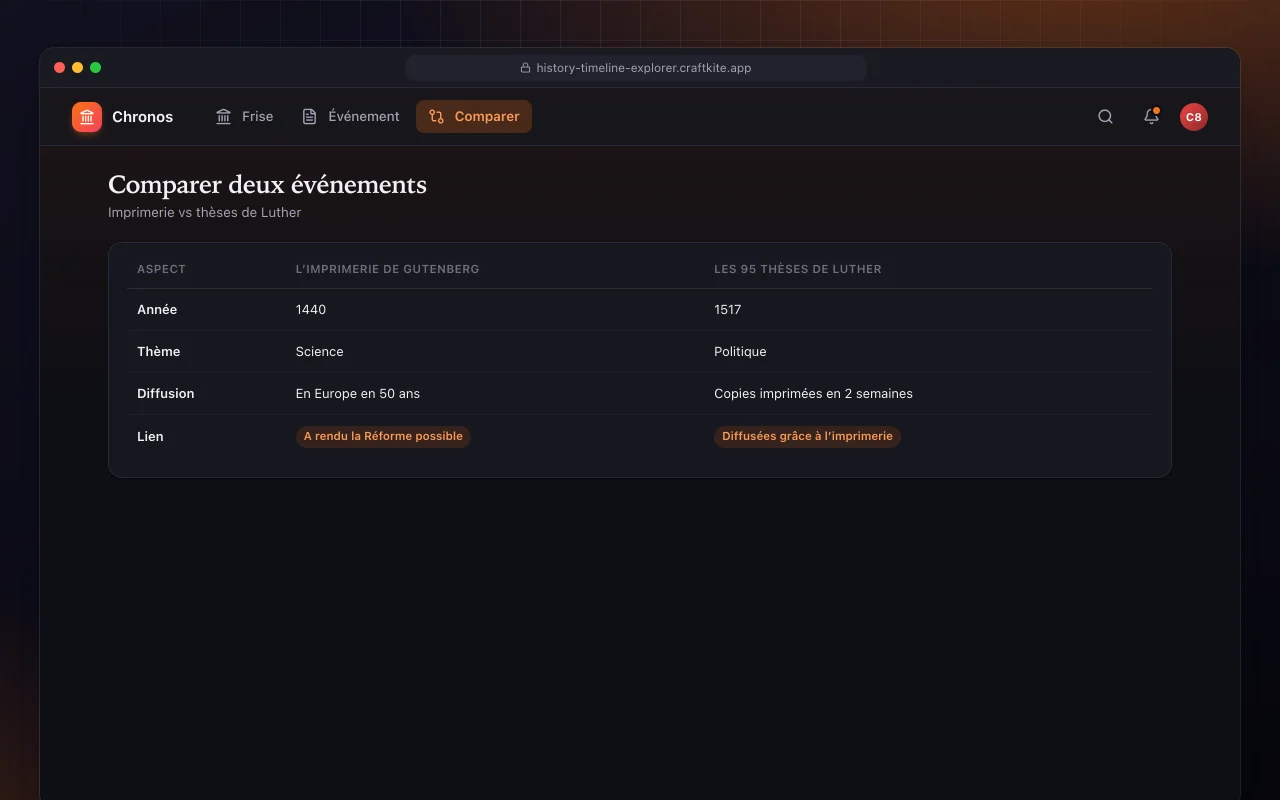Screen dimensions: 1280x800
Task: Select the 'L'imprimerie de Gutenberg' column header
Action: (x=387, y=269)
